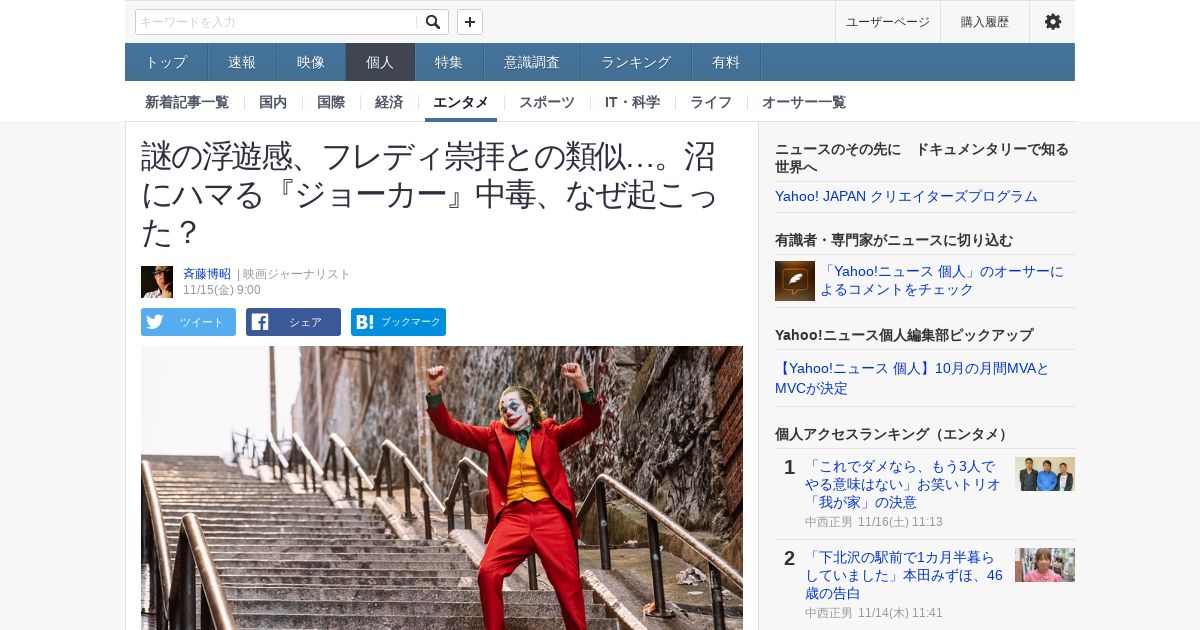Open ranking 2 article about 本田みずほ
Image resolution: width=1200 pixels, height=630 pixels.
click(x=904, y=575)
